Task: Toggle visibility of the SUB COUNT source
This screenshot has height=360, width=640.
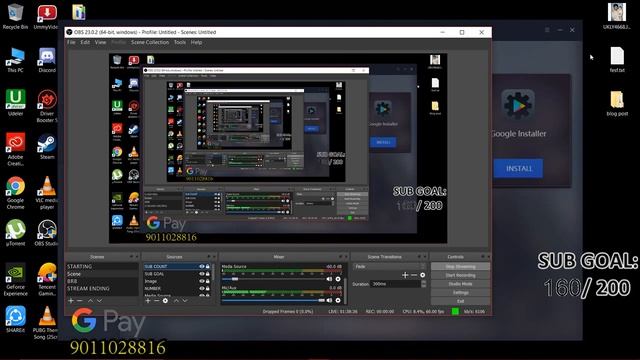Action: 202,267
